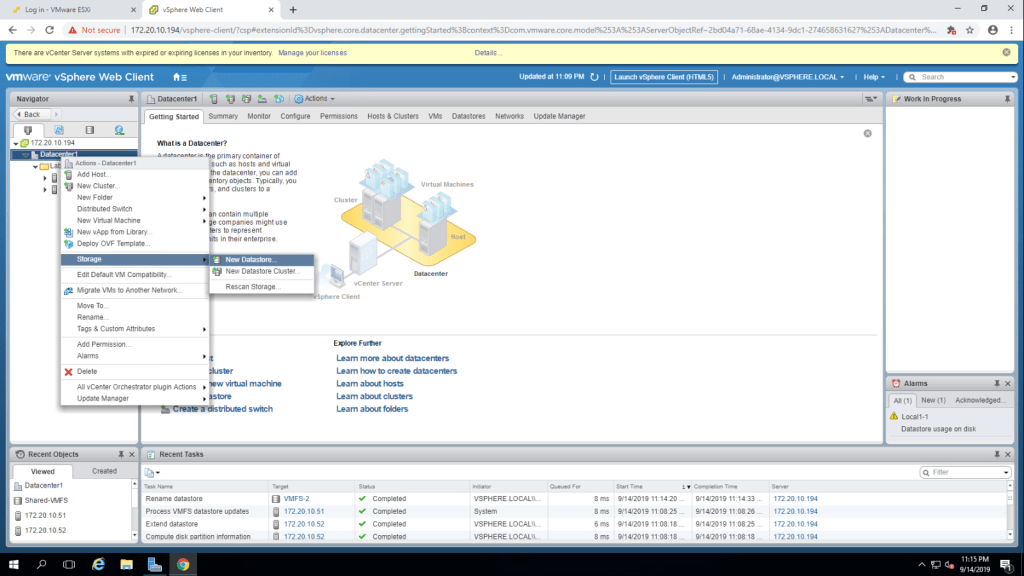Image resolution: width=1024 pixels, height=576 pixels.
Task: Switch to the Summary tab
Action: [x=223, y=116]
